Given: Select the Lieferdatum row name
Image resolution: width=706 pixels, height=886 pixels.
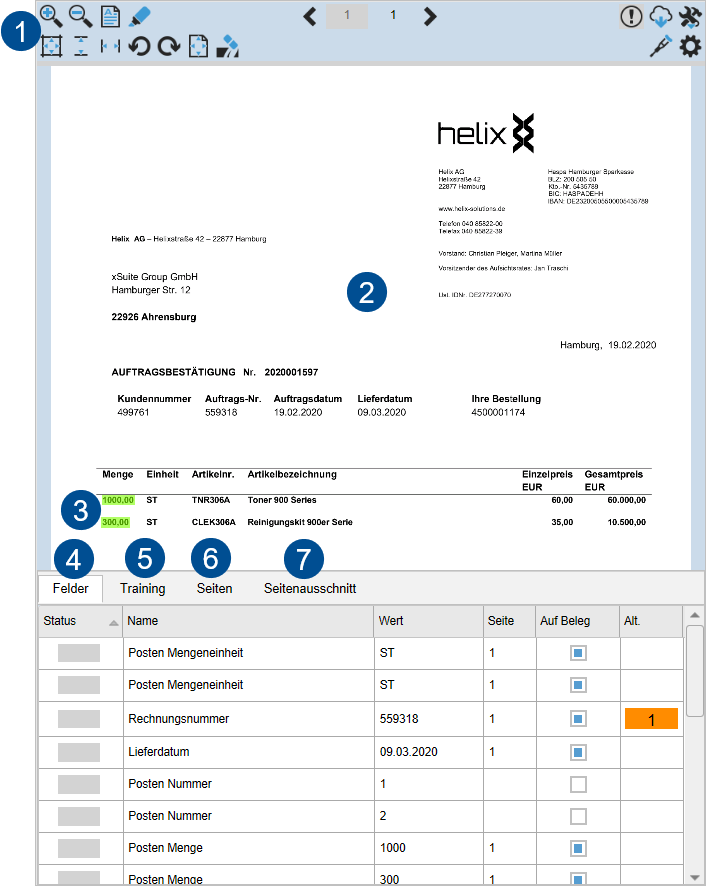Looking at the screenshot, I should (159, 752).
